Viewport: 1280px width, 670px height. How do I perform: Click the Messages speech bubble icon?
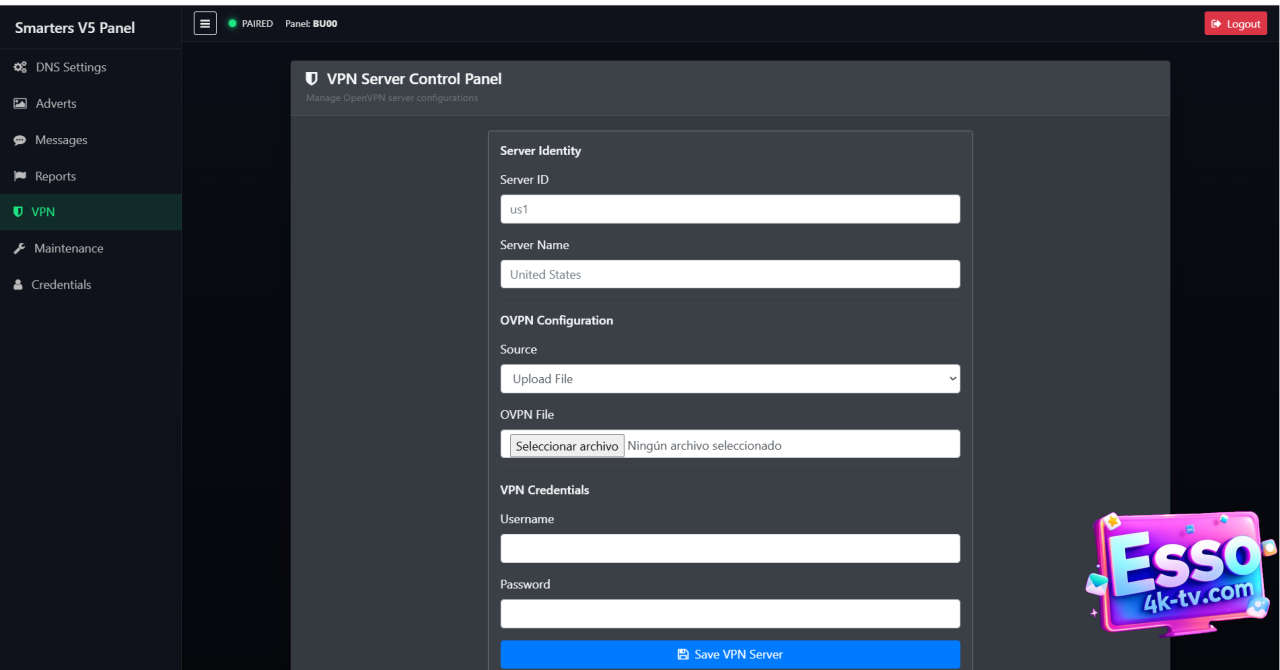(x=20, y=141)
